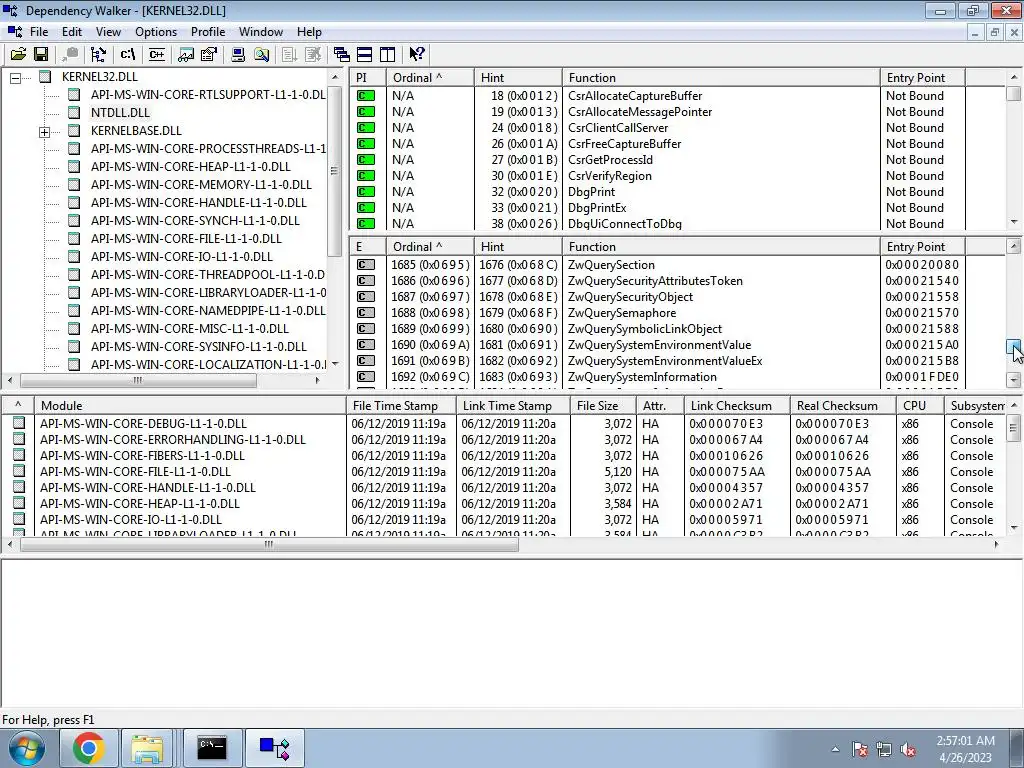Click gray C icon for ZwQuerySection
1024x768 pixels.
366,265
